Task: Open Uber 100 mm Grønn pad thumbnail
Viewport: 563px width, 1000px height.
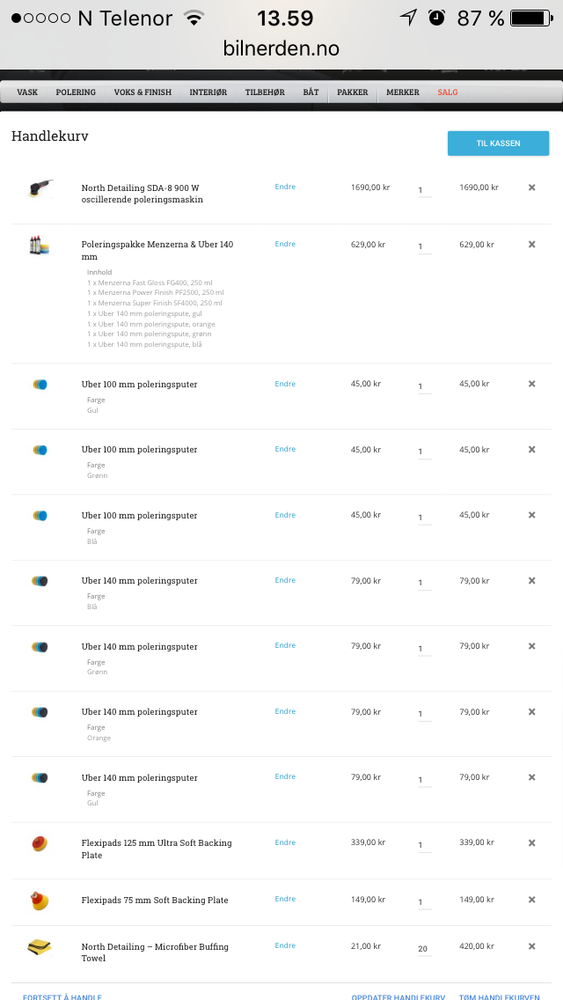Action: pos(40,450)
